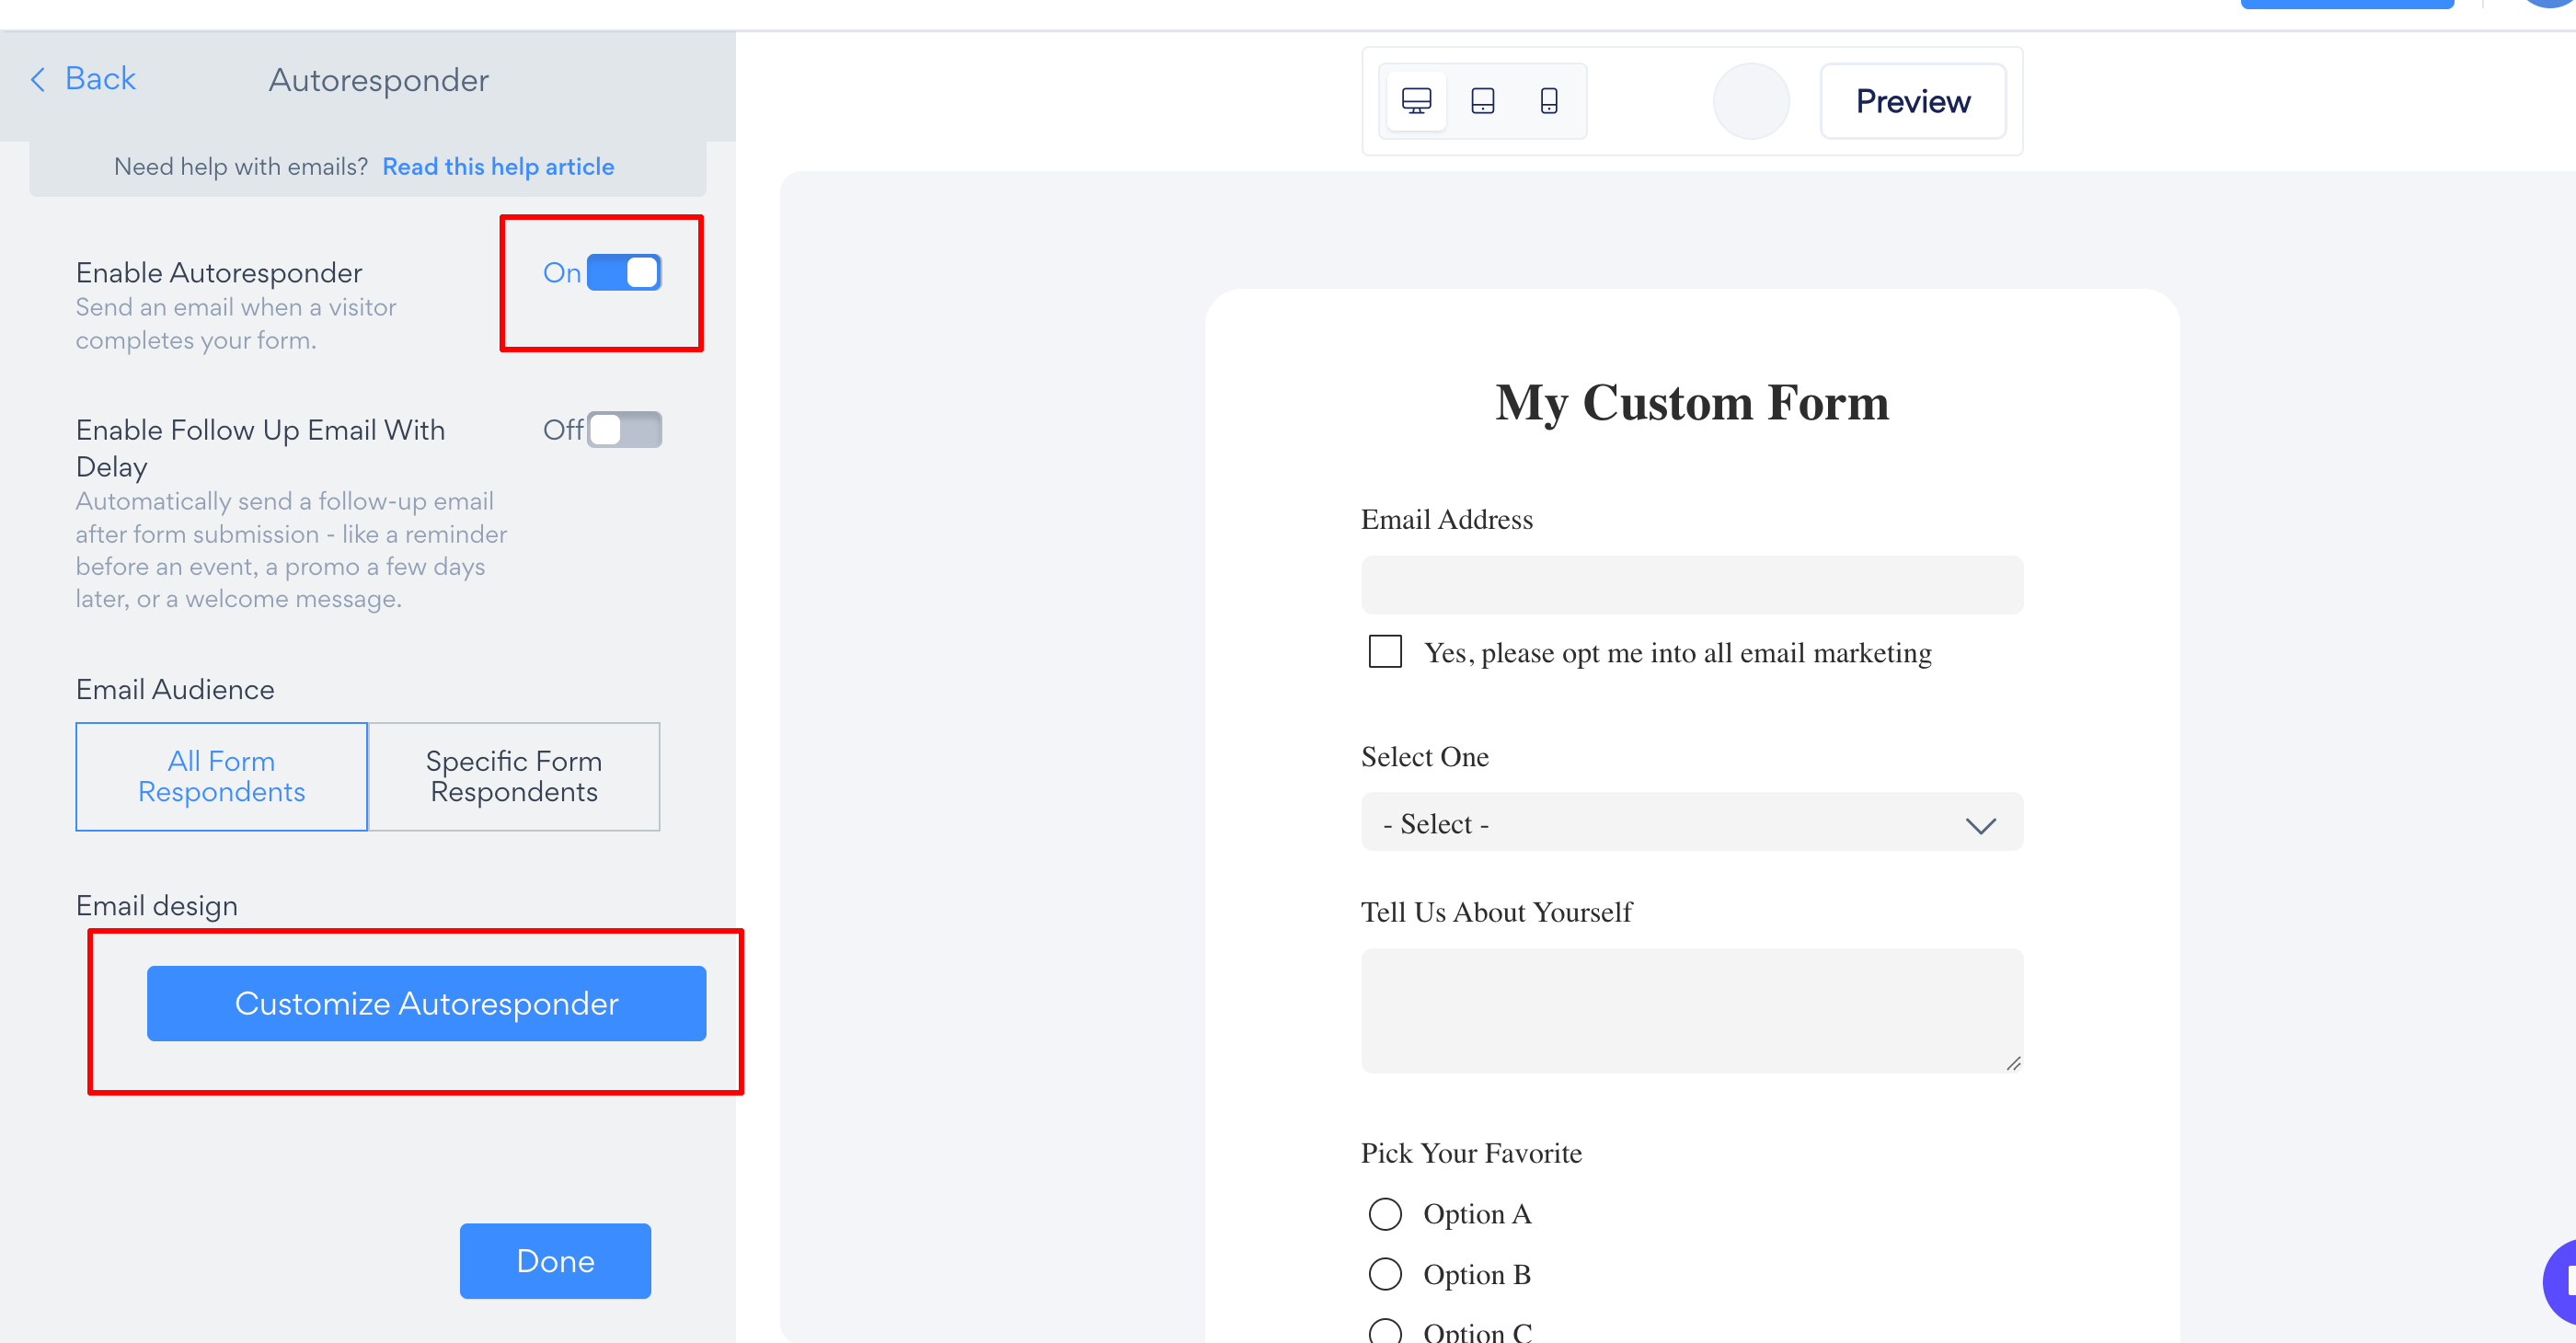
Task: Switch to tablet preview mode icon
Action: (1482, 101)
